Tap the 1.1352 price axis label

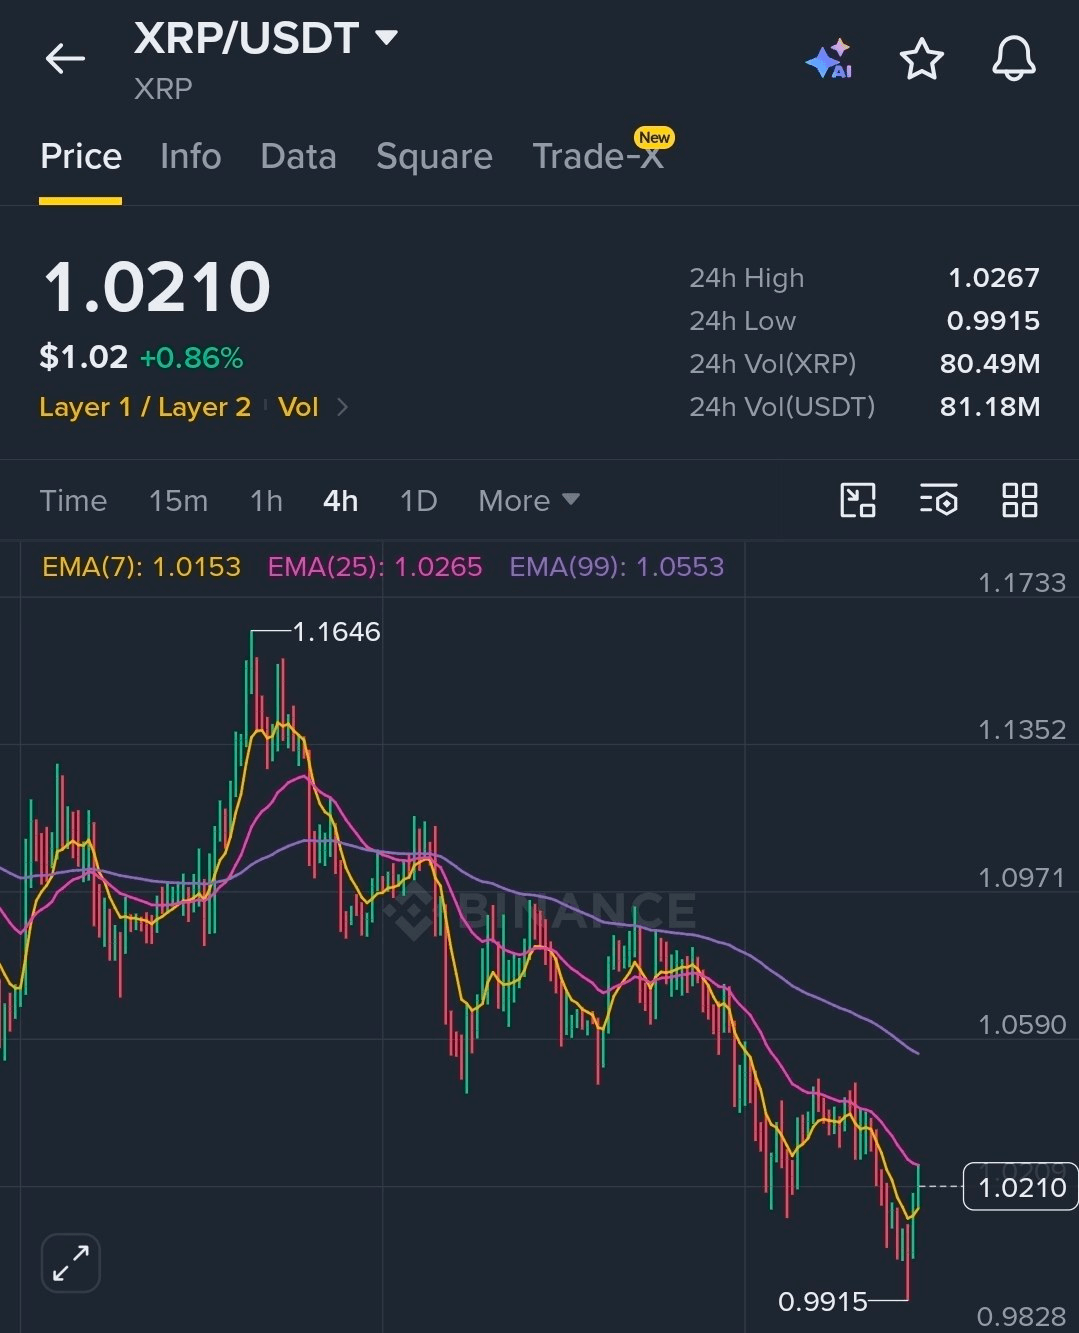pos(1022,730)
